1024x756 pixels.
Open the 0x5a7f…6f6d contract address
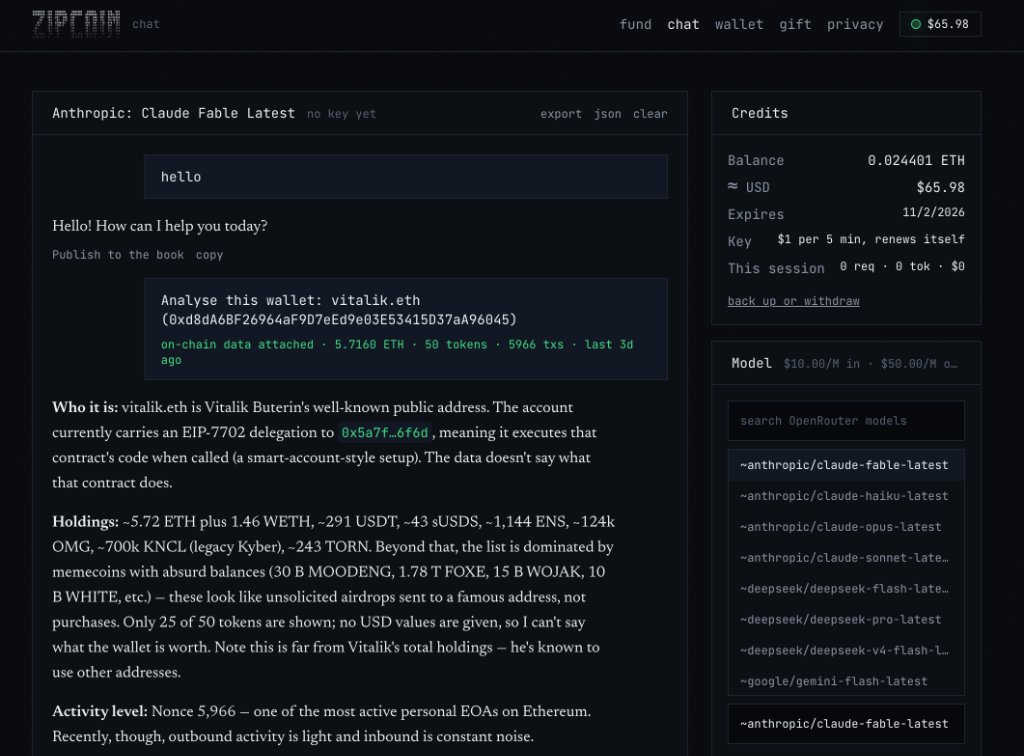click(385, 433)
